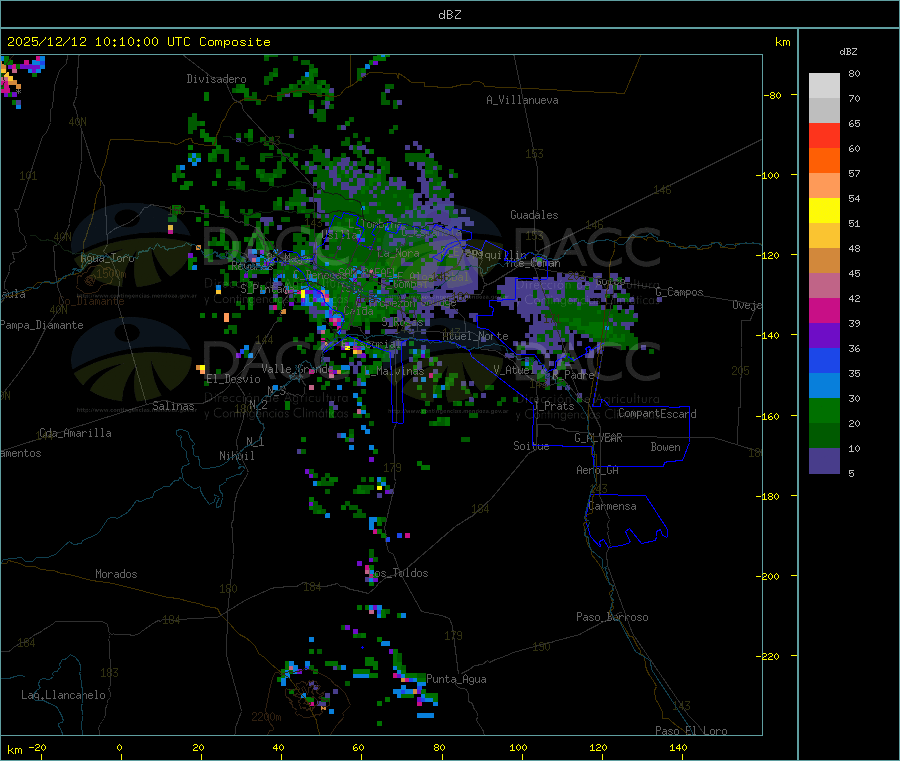Click the Soitue map label
Screen dimensions: 900x761
pos(531,446)
